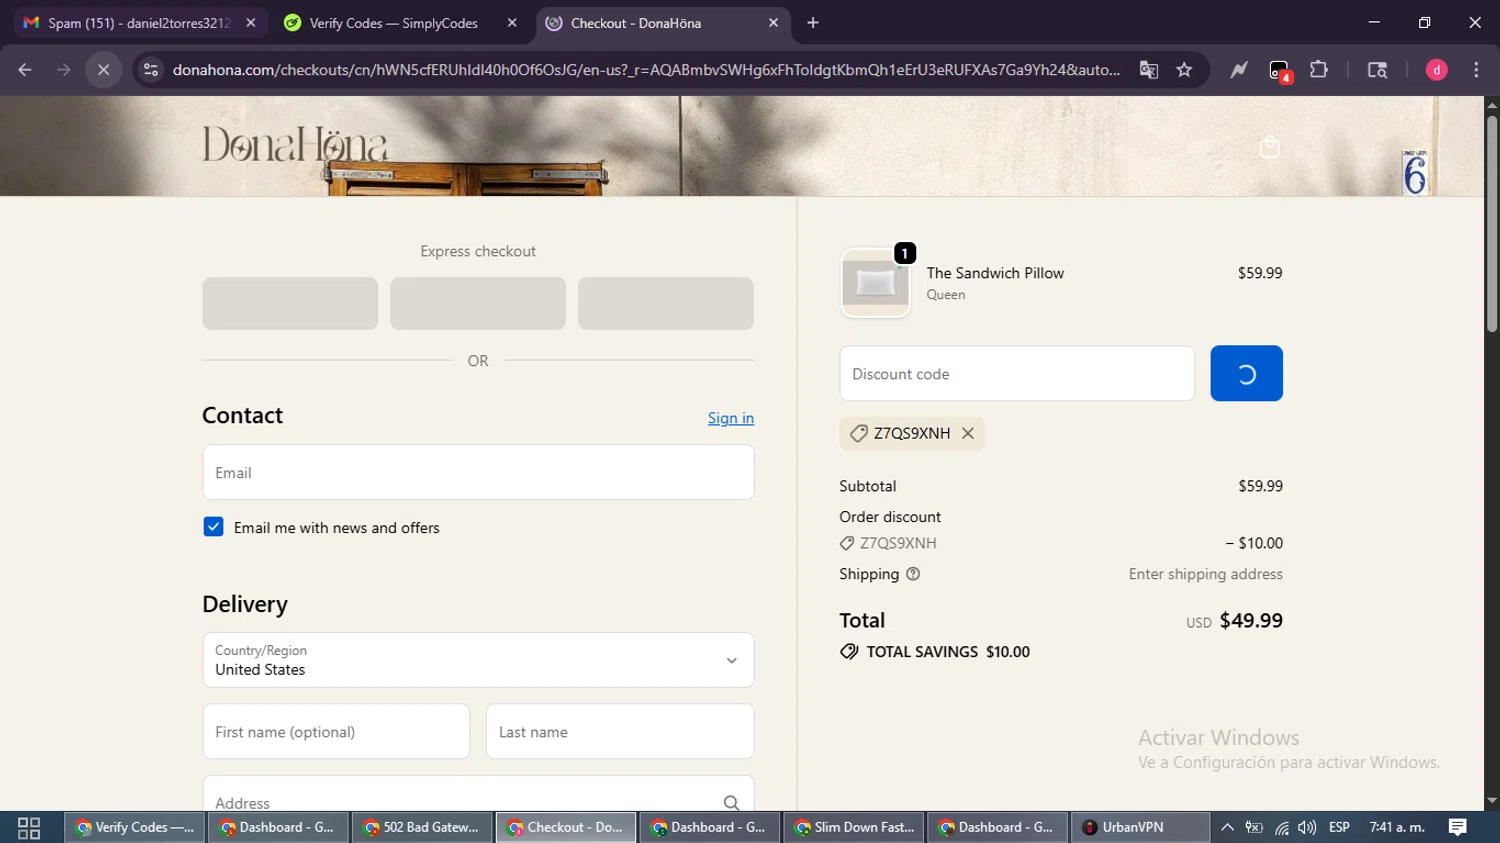Switch to Verify Codes SimplyCodes tab
Image resolution: width=1500 pixels, height=843 pixels.
[x=394, y=23]
